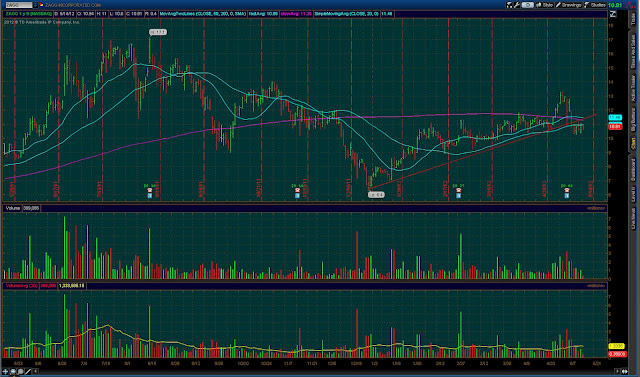Select the line drawing tool
Screen dimensions: 640x377
(28, 372)
